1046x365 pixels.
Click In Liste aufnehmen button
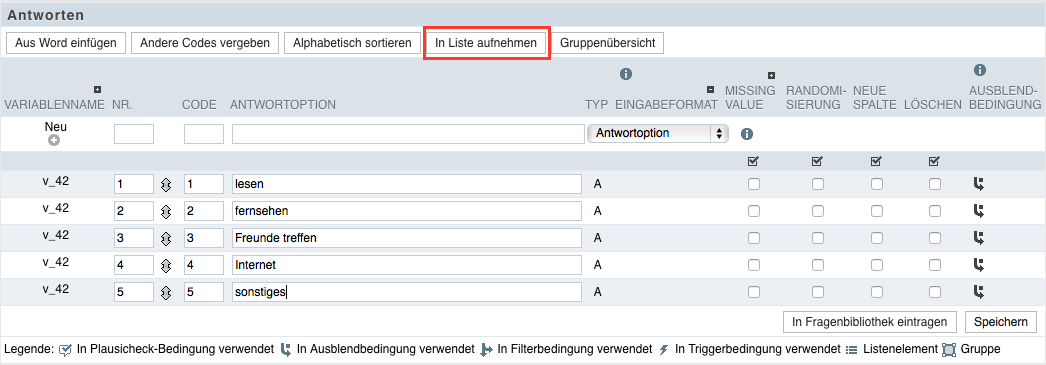(486, 43)
